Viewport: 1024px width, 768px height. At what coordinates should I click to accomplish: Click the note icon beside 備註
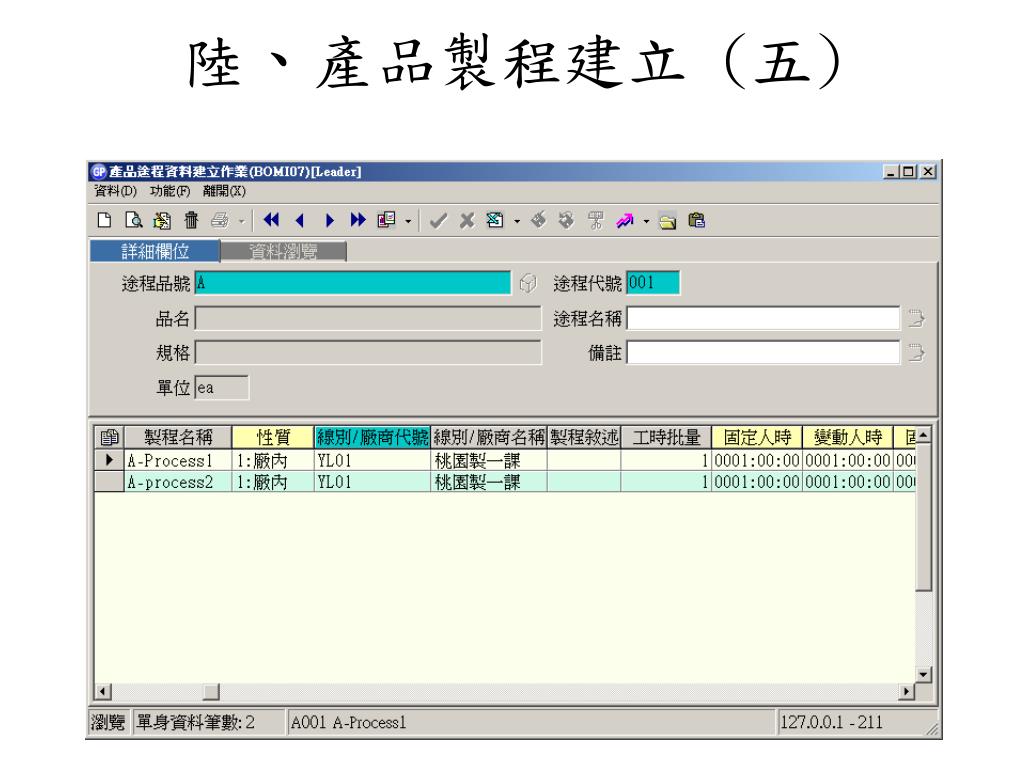[x=916, y=353]
